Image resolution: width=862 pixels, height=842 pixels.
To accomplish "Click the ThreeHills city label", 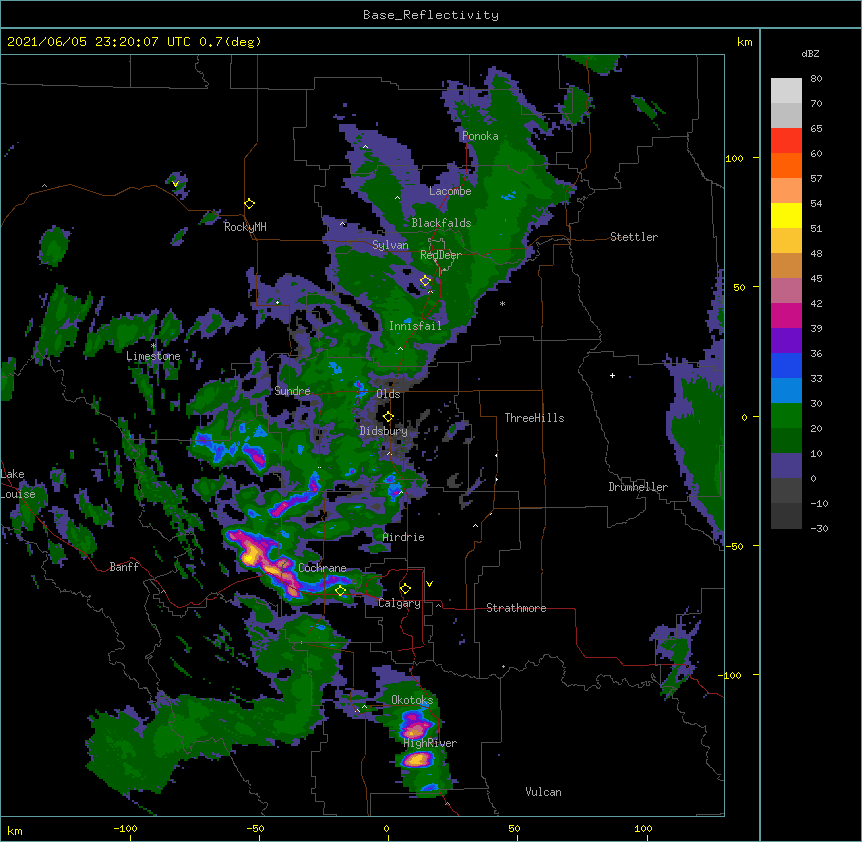I will (x=534, y=418).
